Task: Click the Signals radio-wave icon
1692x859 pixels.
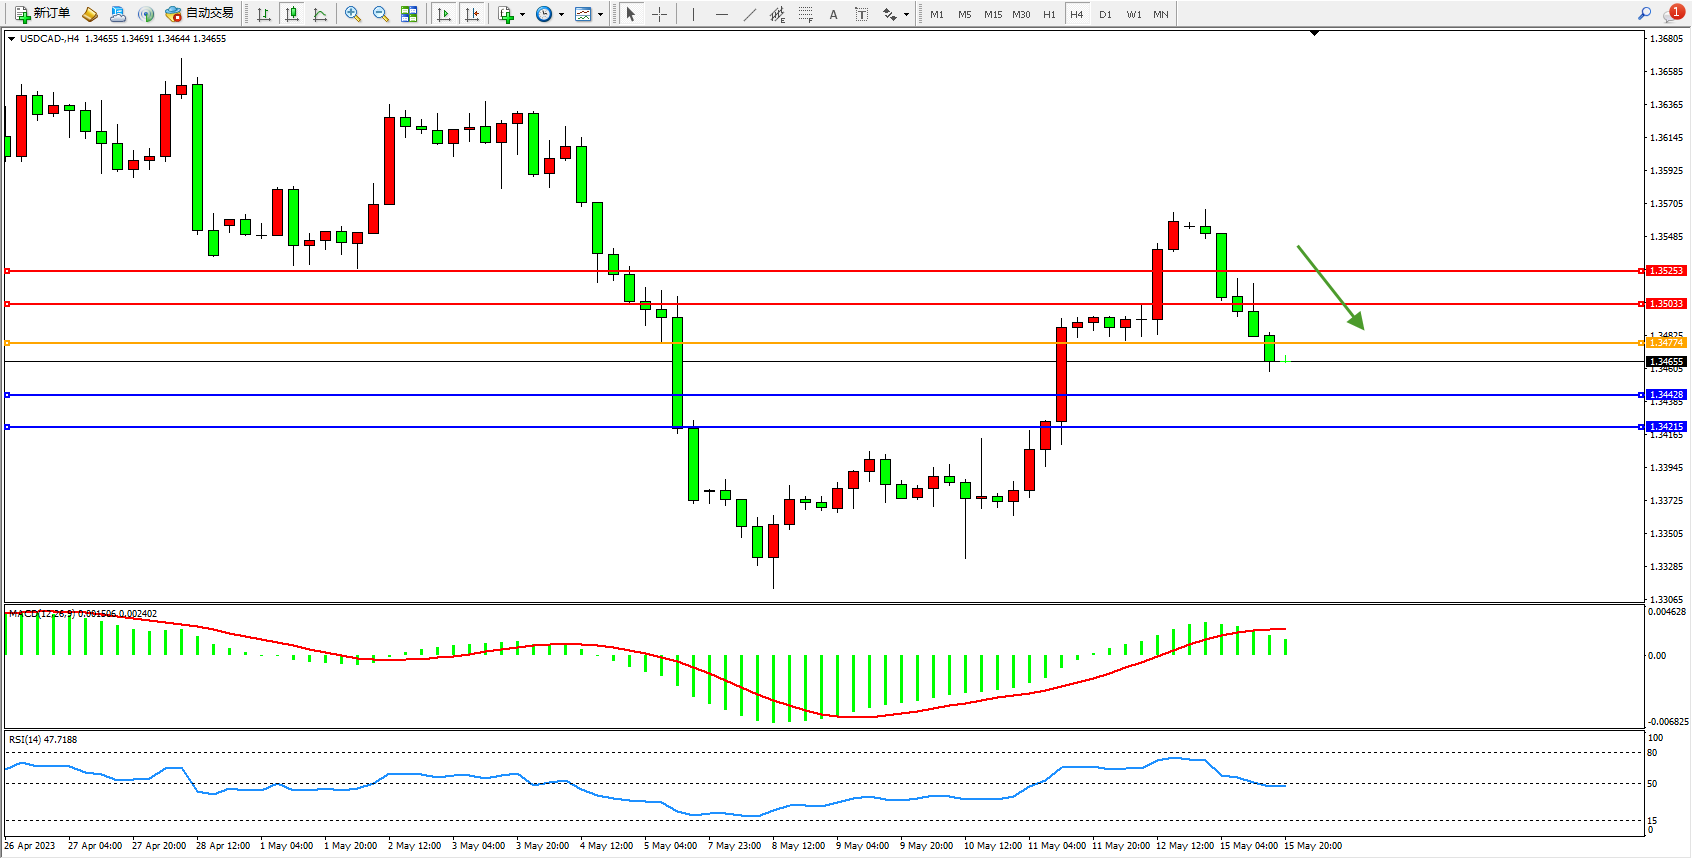Action: 146,14
